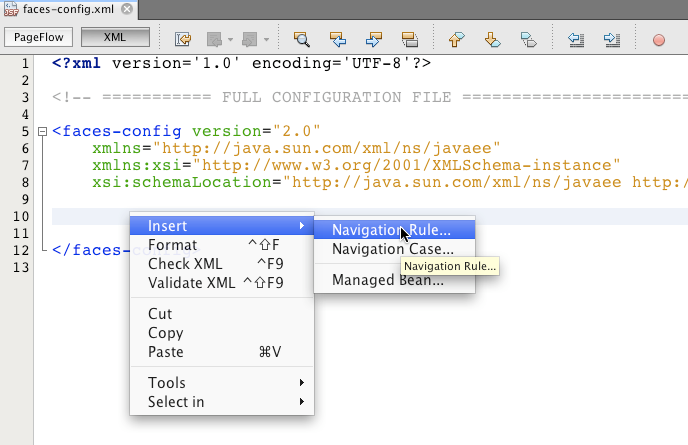Choose Navigation Case... in the Insert submenu
688x445 pixels.
[392, 249]
